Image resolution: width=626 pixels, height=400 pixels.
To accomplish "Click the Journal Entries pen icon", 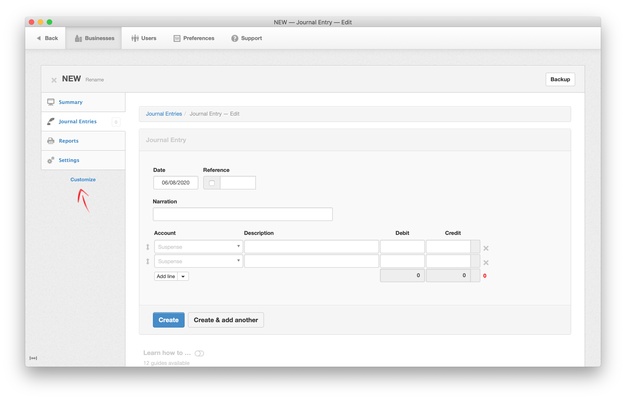I will (51, 121).
